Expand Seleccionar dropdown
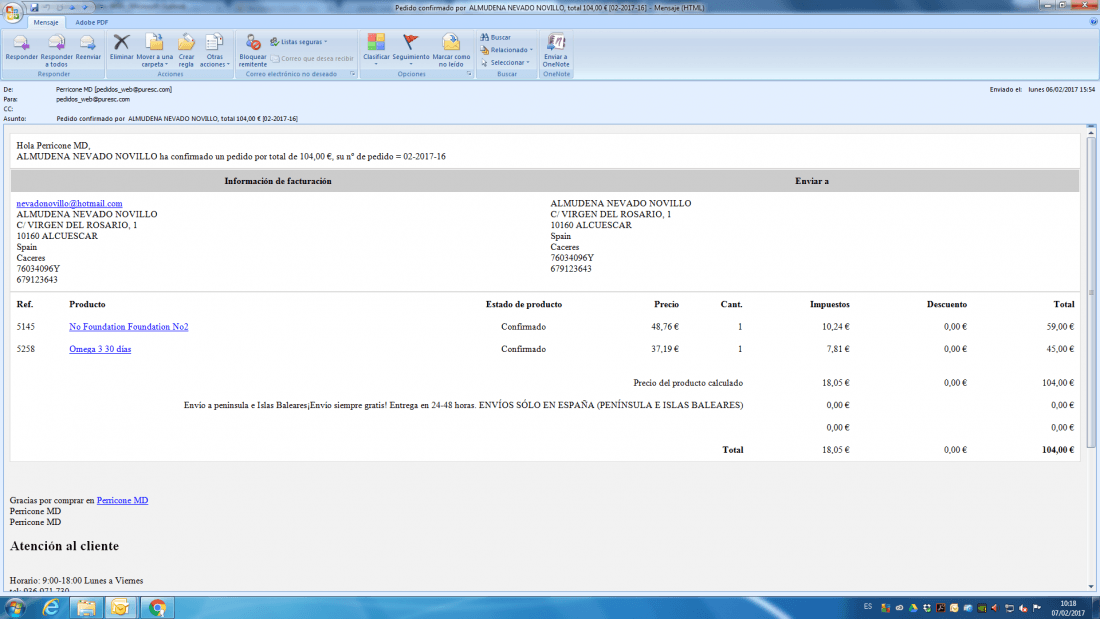This screenshot has width=1100, height=619. (505, 62)
